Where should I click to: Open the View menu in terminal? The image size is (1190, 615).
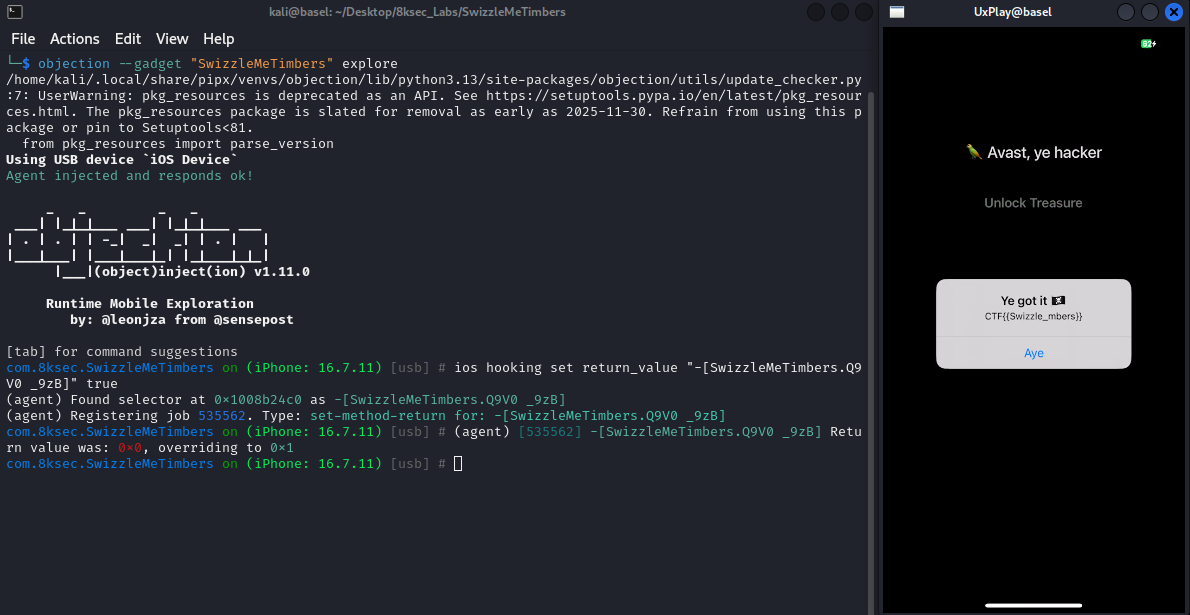(172, 39)
